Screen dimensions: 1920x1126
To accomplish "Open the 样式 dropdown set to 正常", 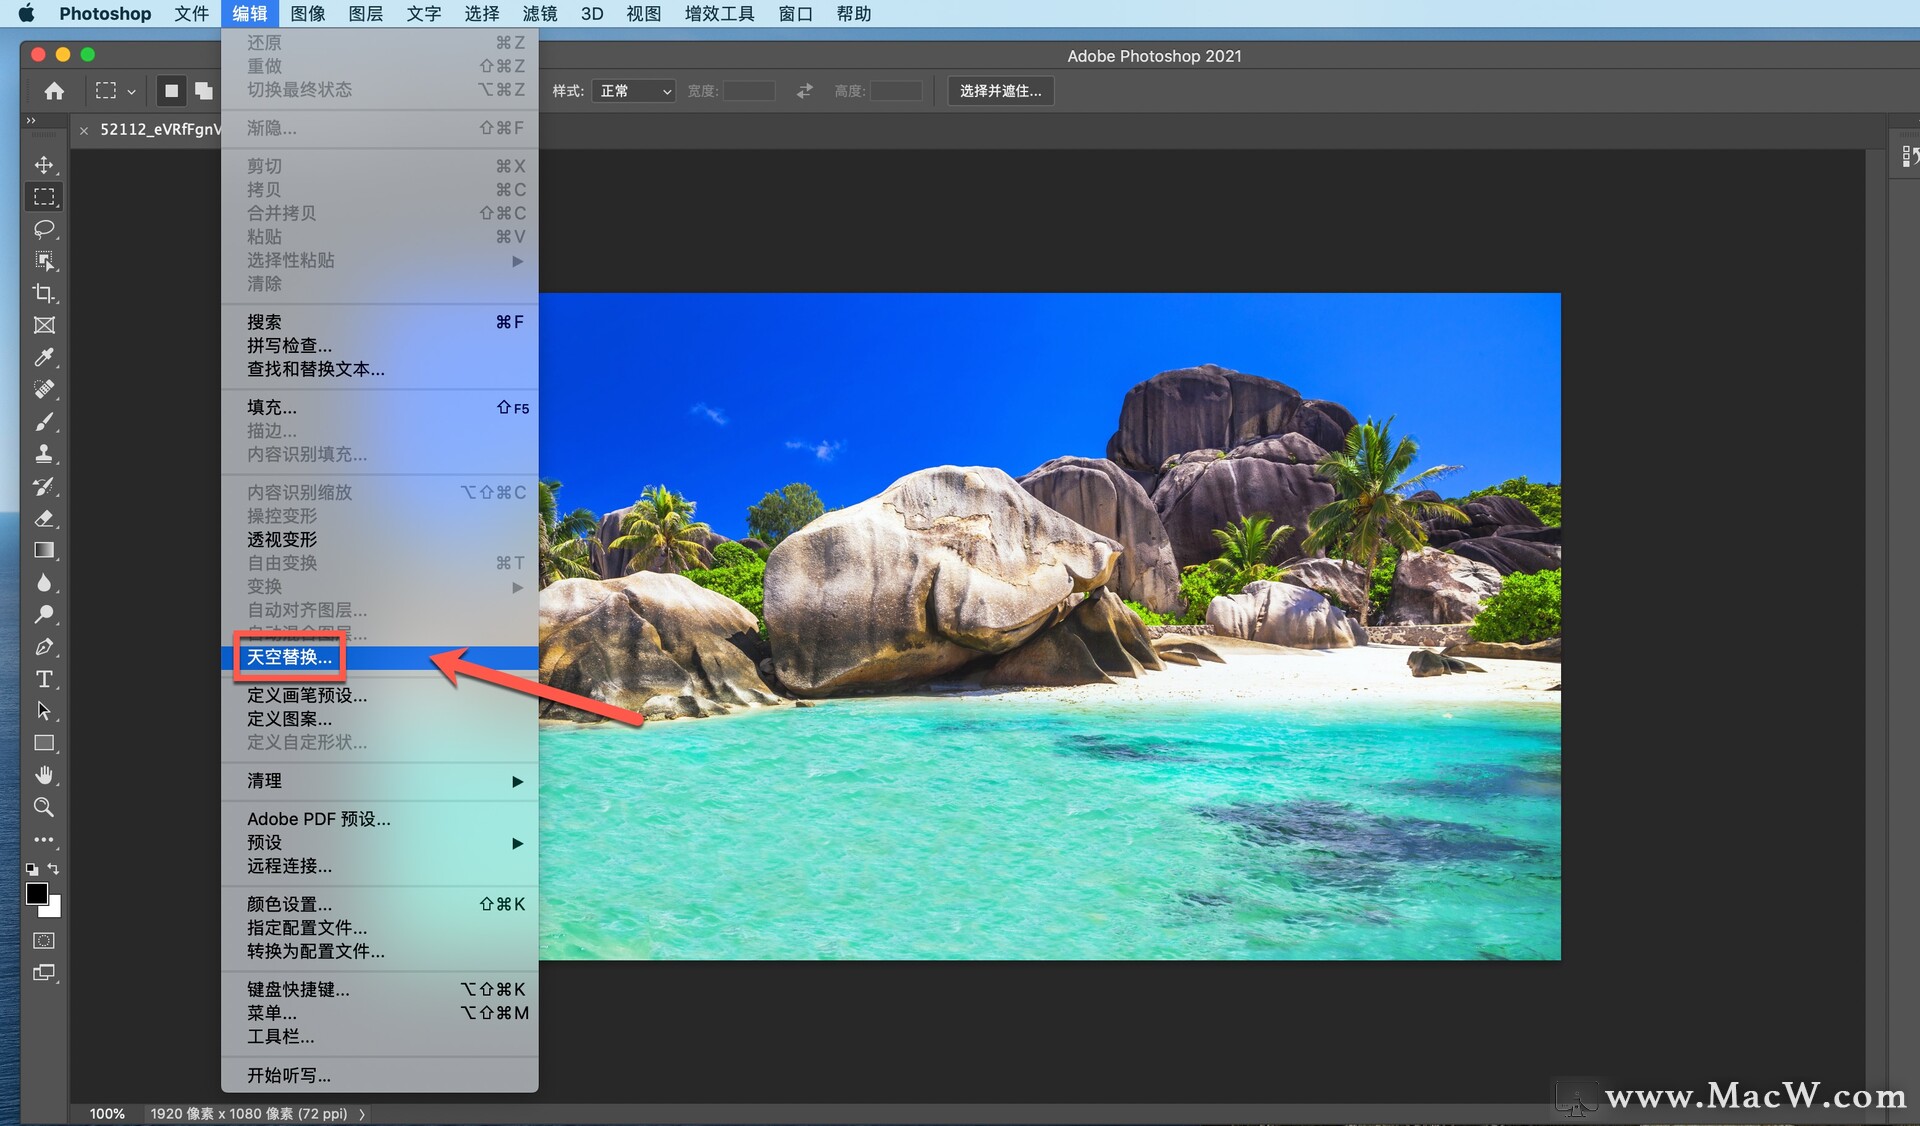I will [634, 91].
